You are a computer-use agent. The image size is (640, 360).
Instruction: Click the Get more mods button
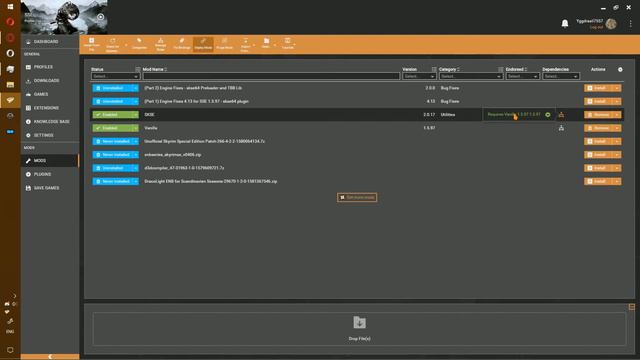pos(357,198)
